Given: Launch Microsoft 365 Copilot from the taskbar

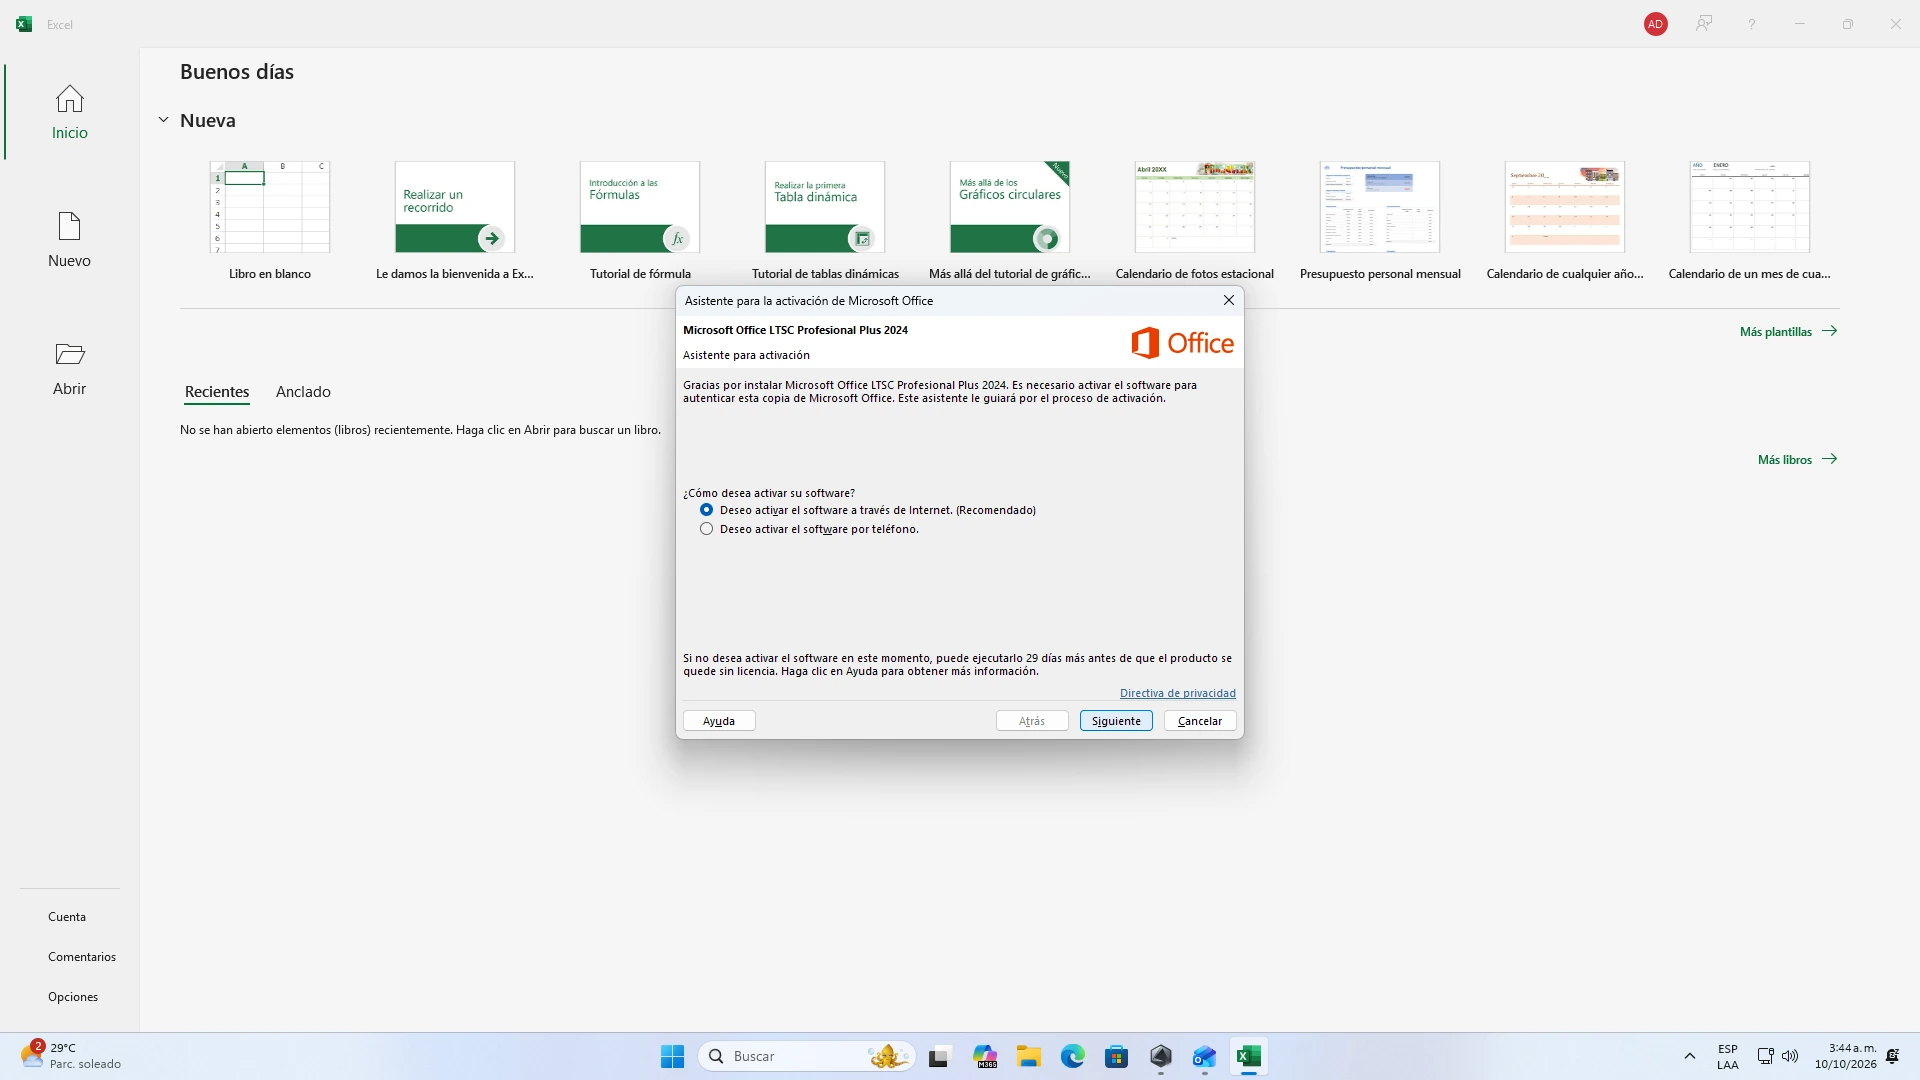Looking at the screenshot, I should (985, 1056).
